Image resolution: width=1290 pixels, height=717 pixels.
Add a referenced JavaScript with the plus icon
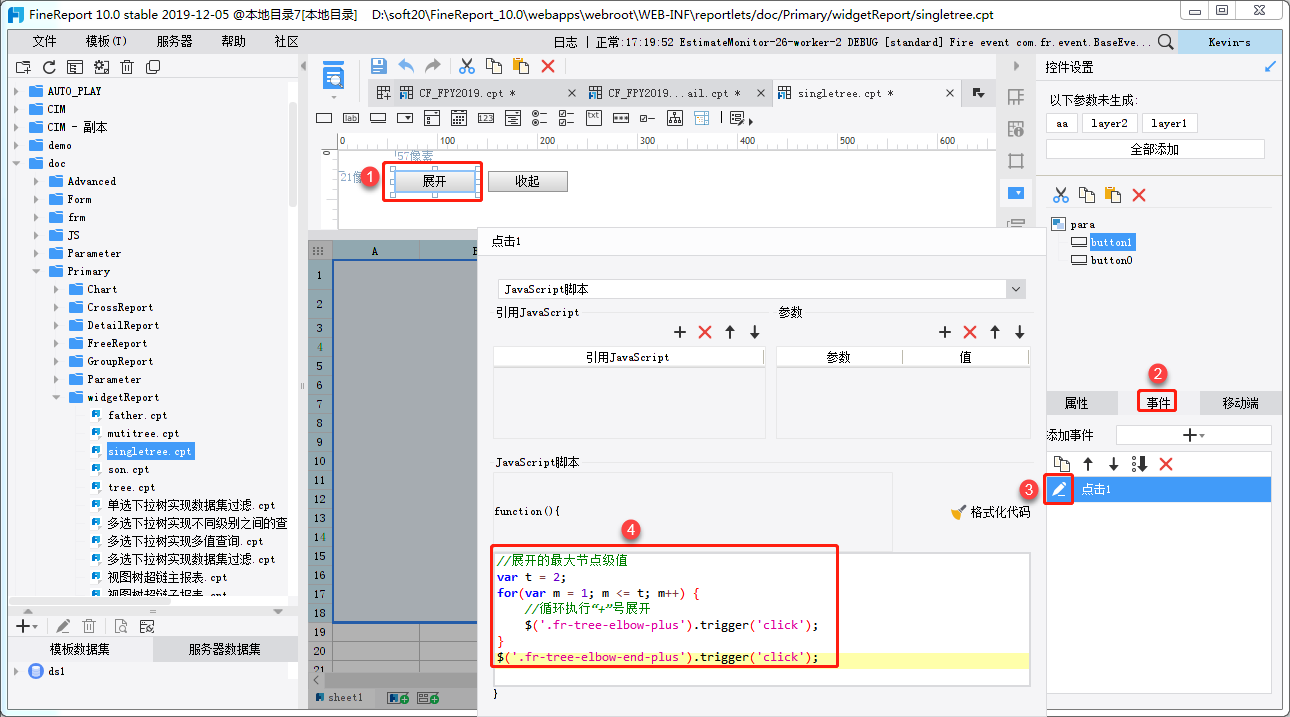[680, 332]
